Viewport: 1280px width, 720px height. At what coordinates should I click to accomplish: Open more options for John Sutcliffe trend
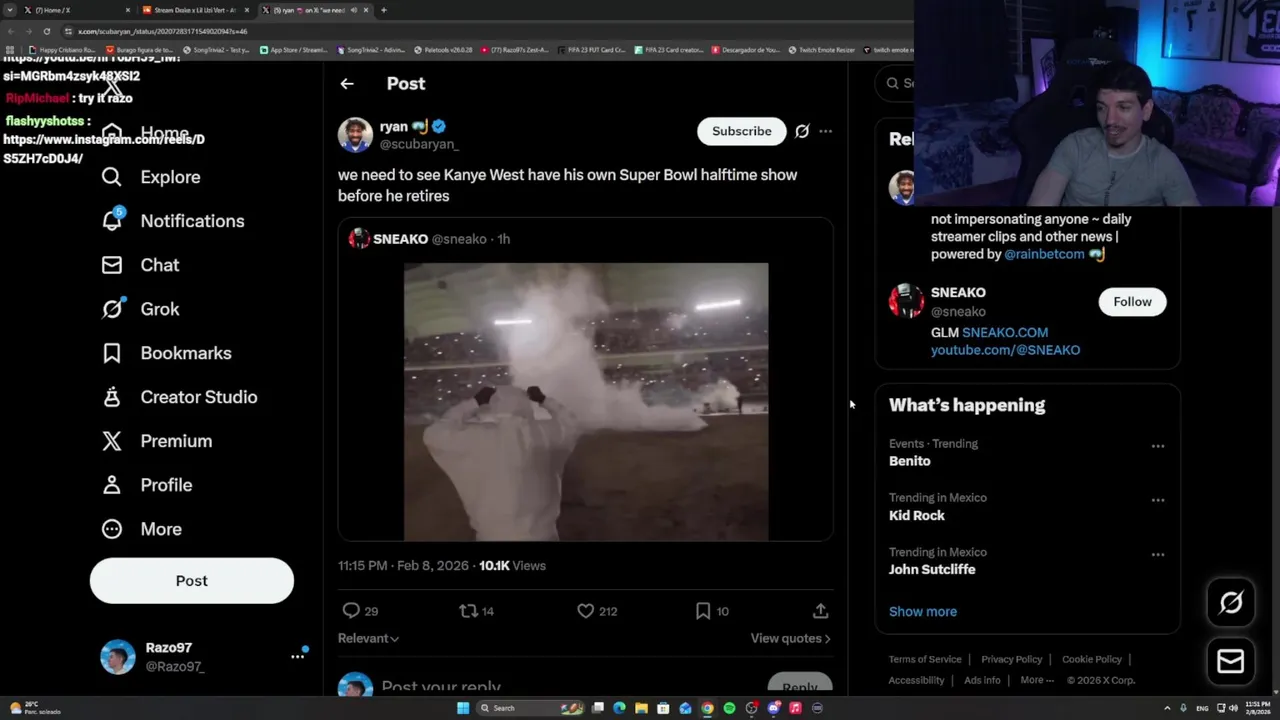tap(1158, 554)
